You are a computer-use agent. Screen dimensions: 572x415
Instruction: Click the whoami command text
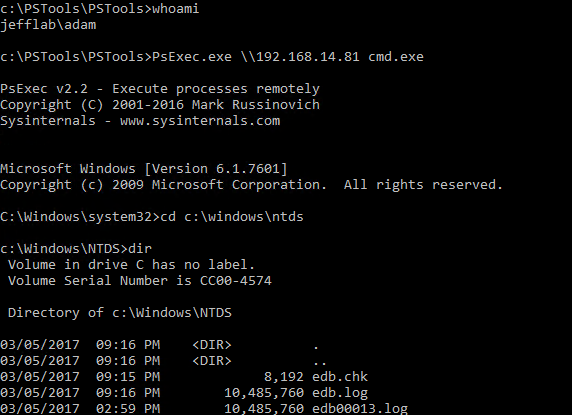(175, 8)
